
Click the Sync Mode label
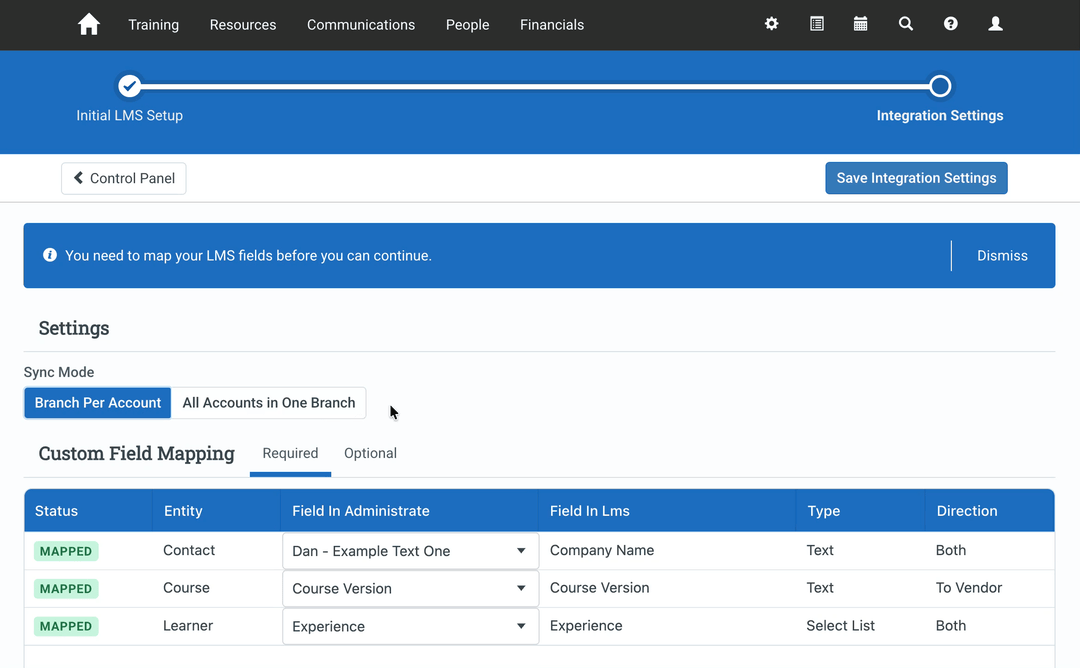click(x=59, y=372)
